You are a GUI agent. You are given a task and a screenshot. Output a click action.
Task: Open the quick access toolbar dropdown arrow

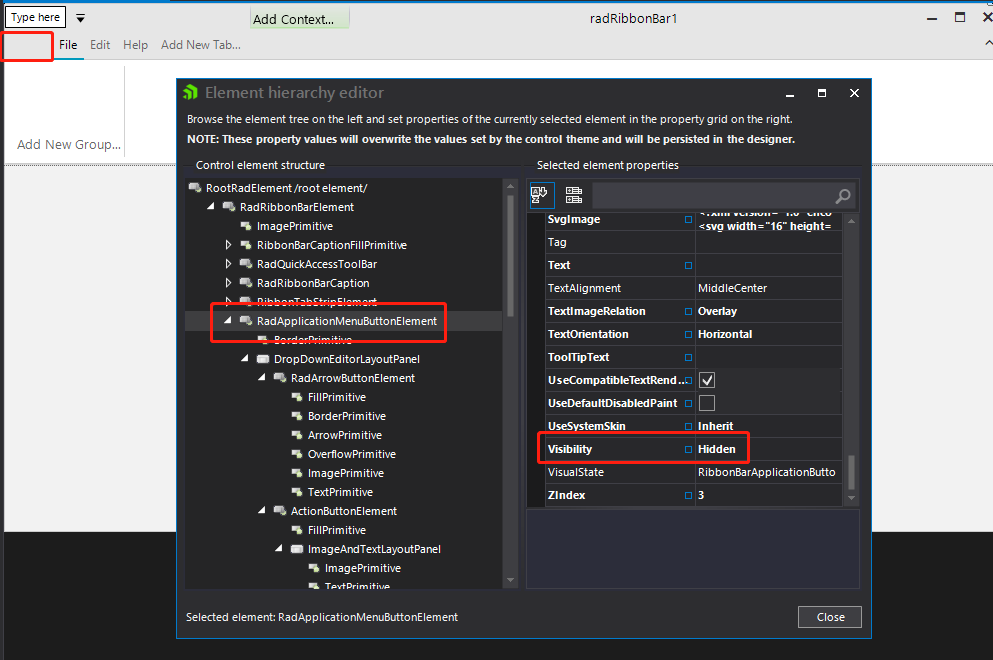[81, 18]
